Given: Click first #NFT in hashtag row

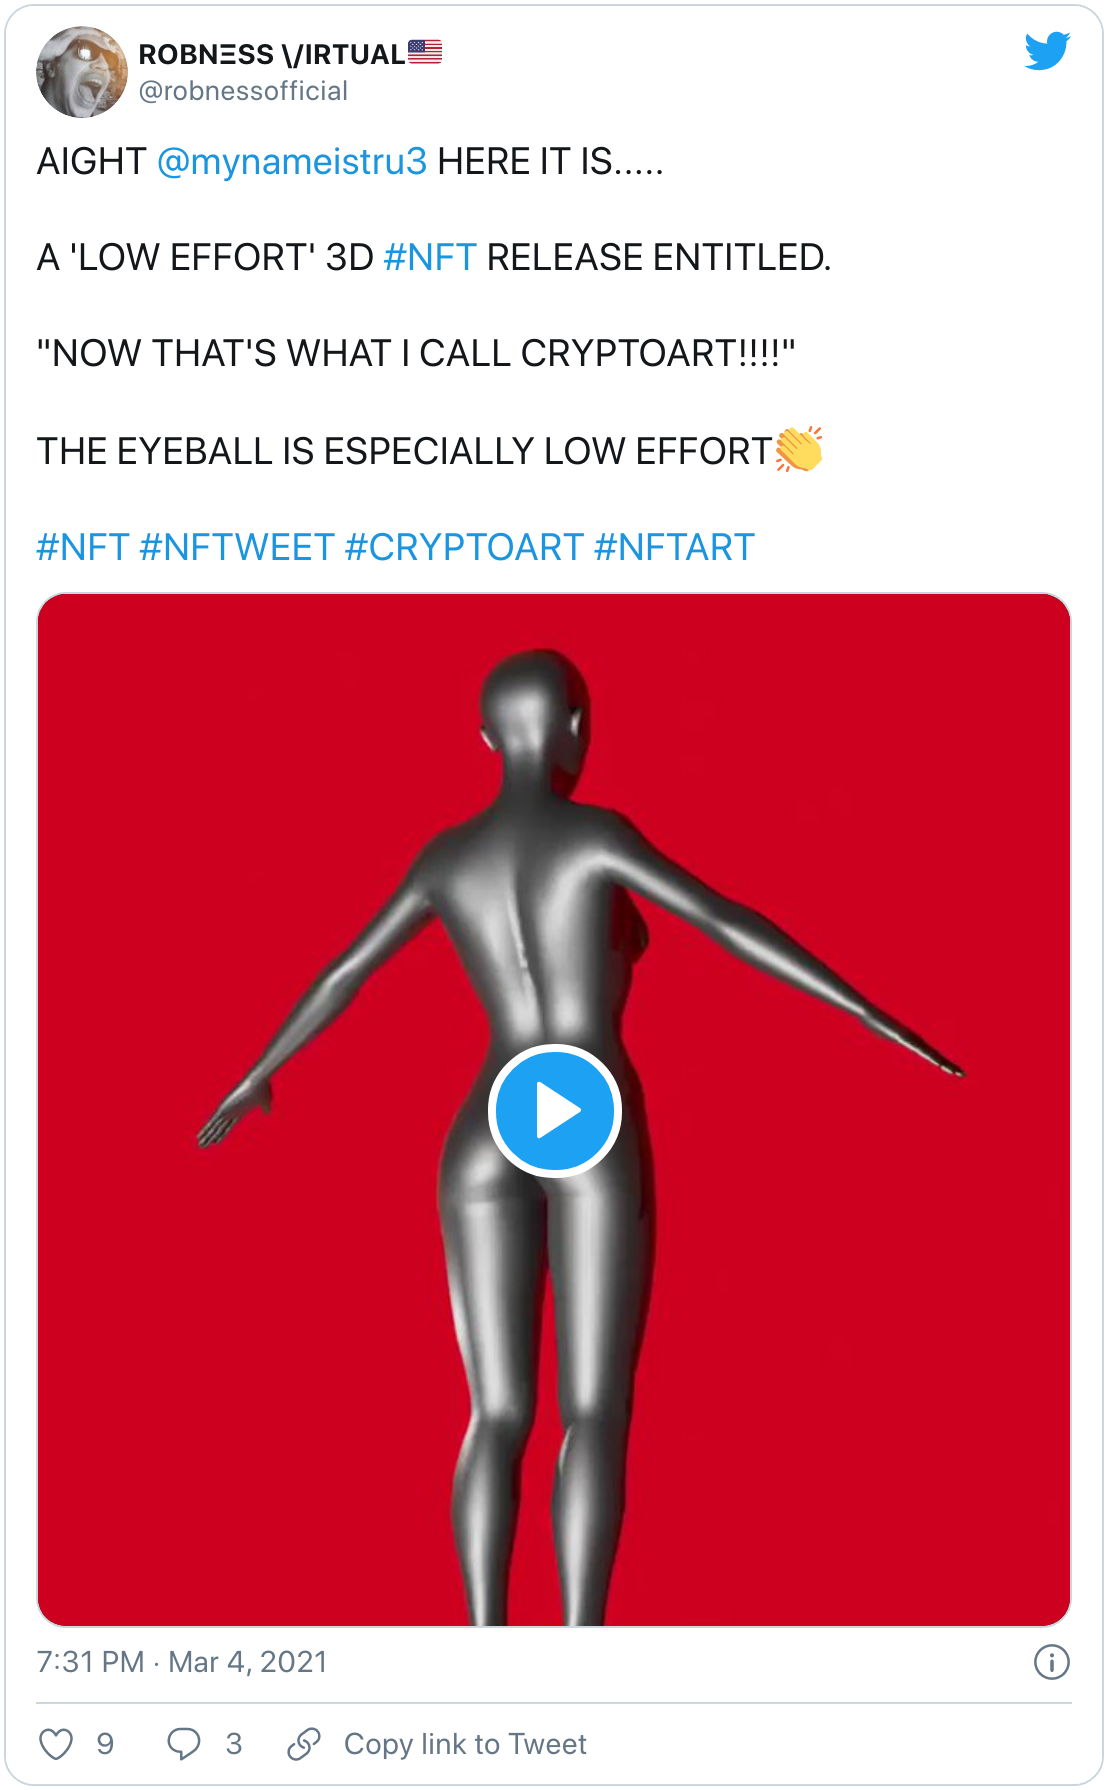Looking at the screenshot, I should 83,547.
